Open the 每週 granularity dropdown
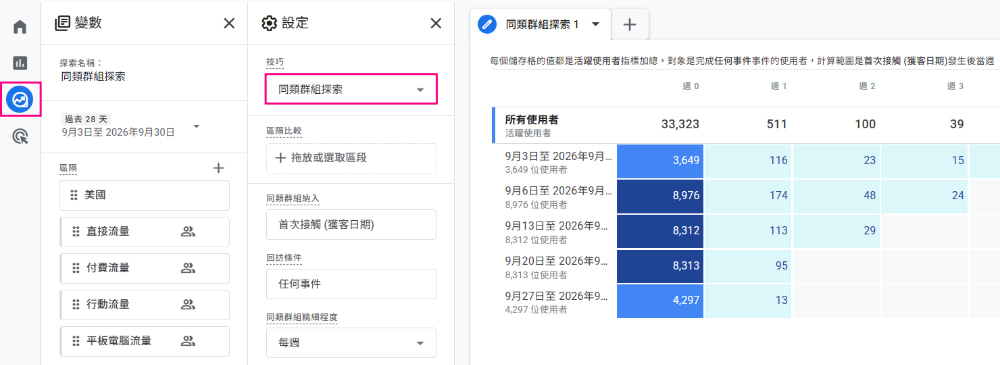Screen dimensions: 1000x365 tap(351, 343)
